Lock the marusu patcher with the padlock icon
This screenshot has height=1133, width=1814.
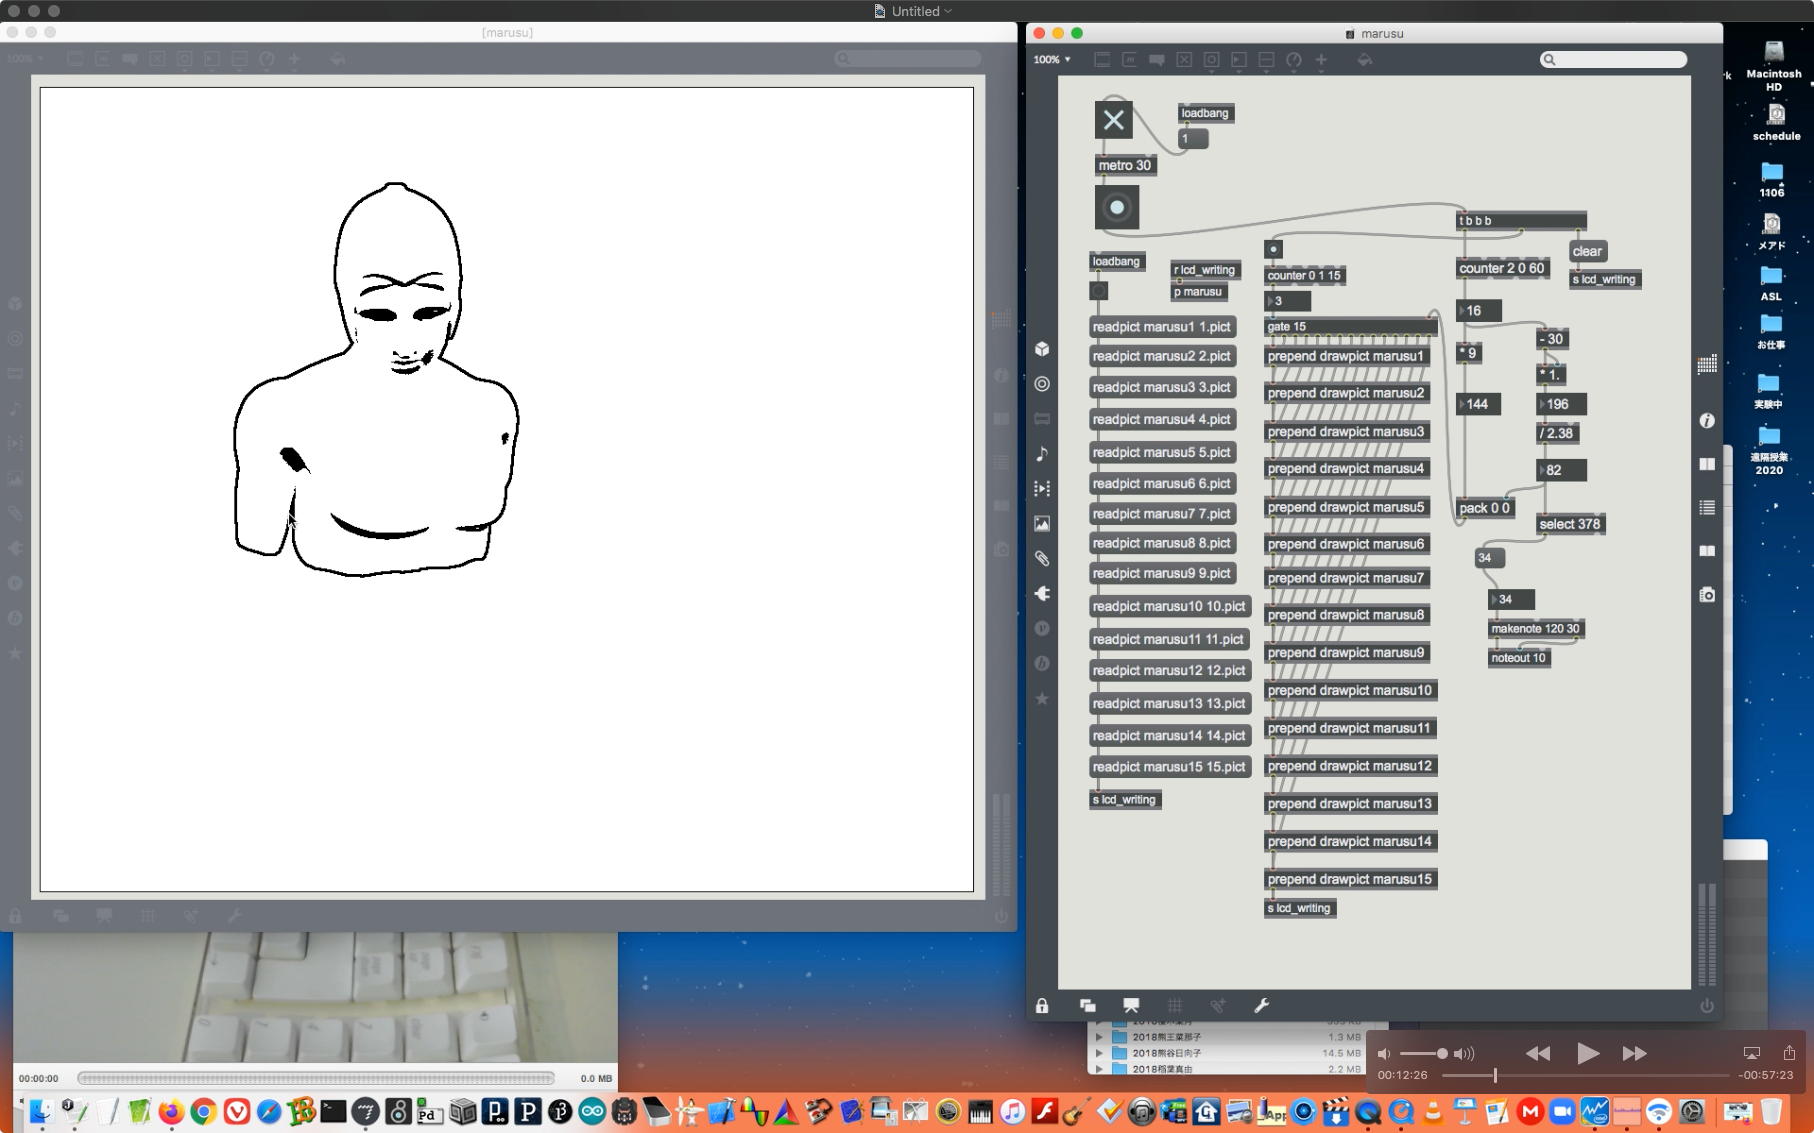1042,1006
